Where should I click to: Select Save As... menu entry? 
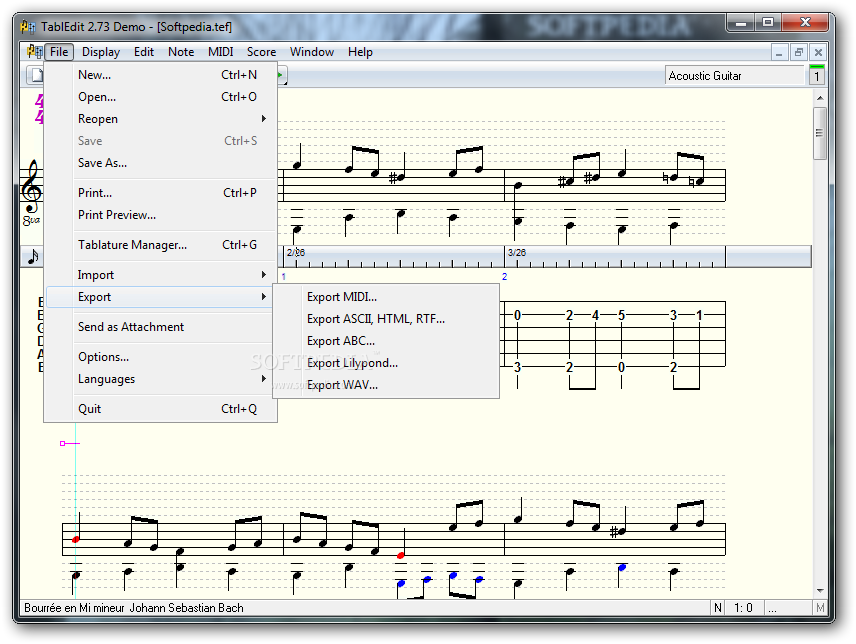coord(160,163)
